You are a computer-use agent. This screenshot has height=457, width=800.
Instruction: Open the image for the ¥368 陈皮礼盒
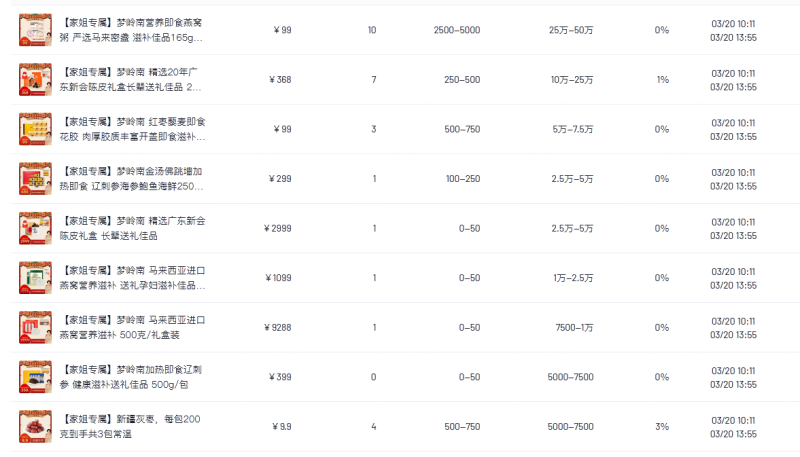pyautogui.click(x=35, y=79)
